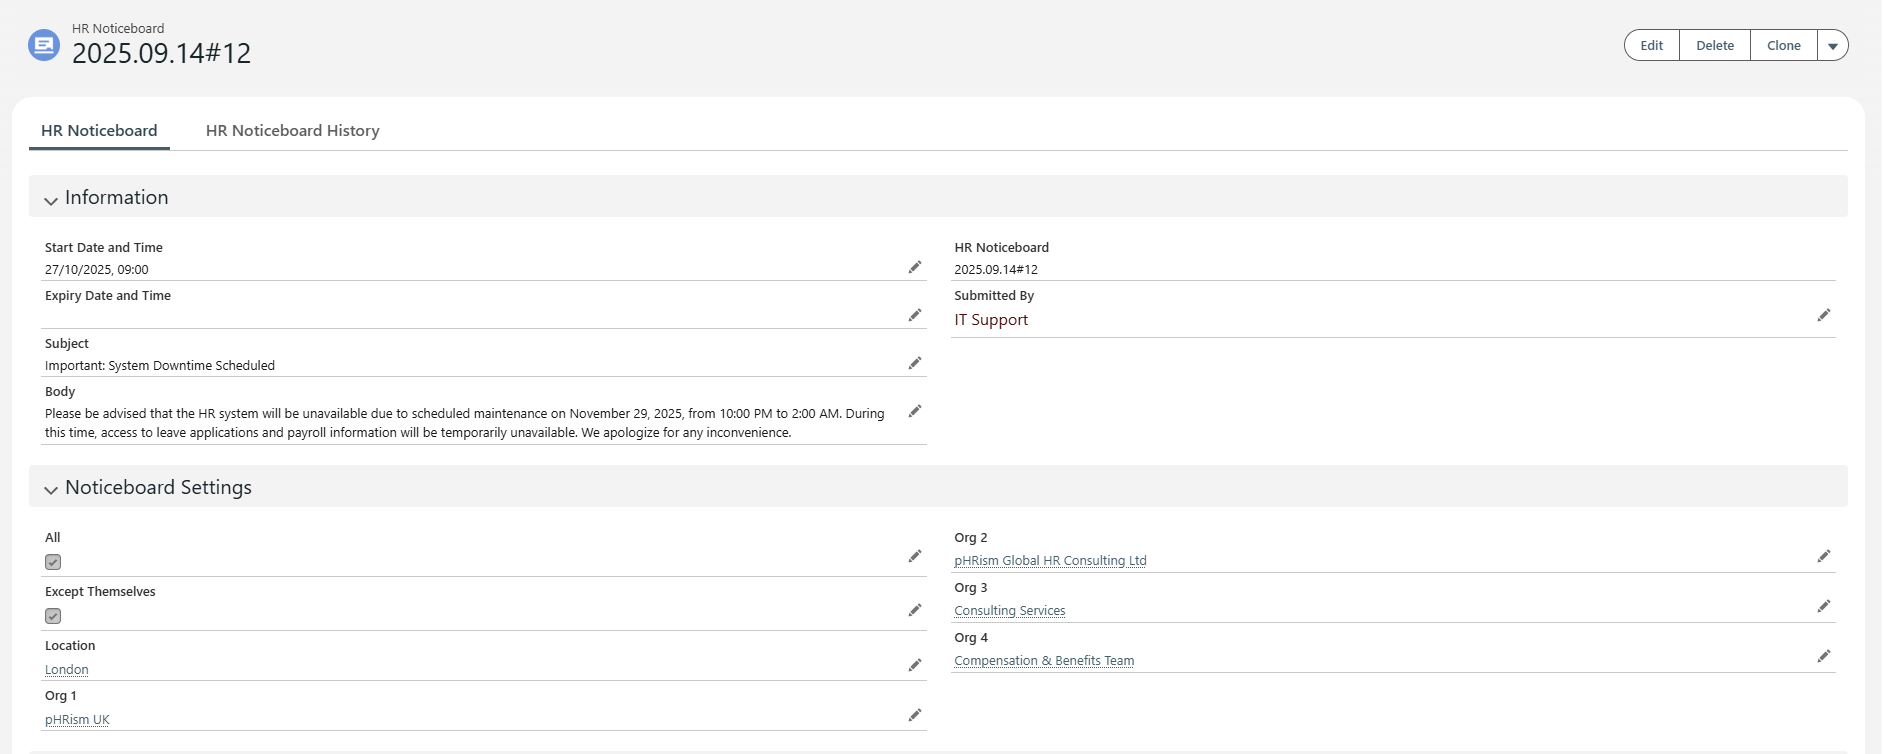Edit the Subject field via pencil icon
This screenshot has height=754, width=1883.
click(914, 363)
